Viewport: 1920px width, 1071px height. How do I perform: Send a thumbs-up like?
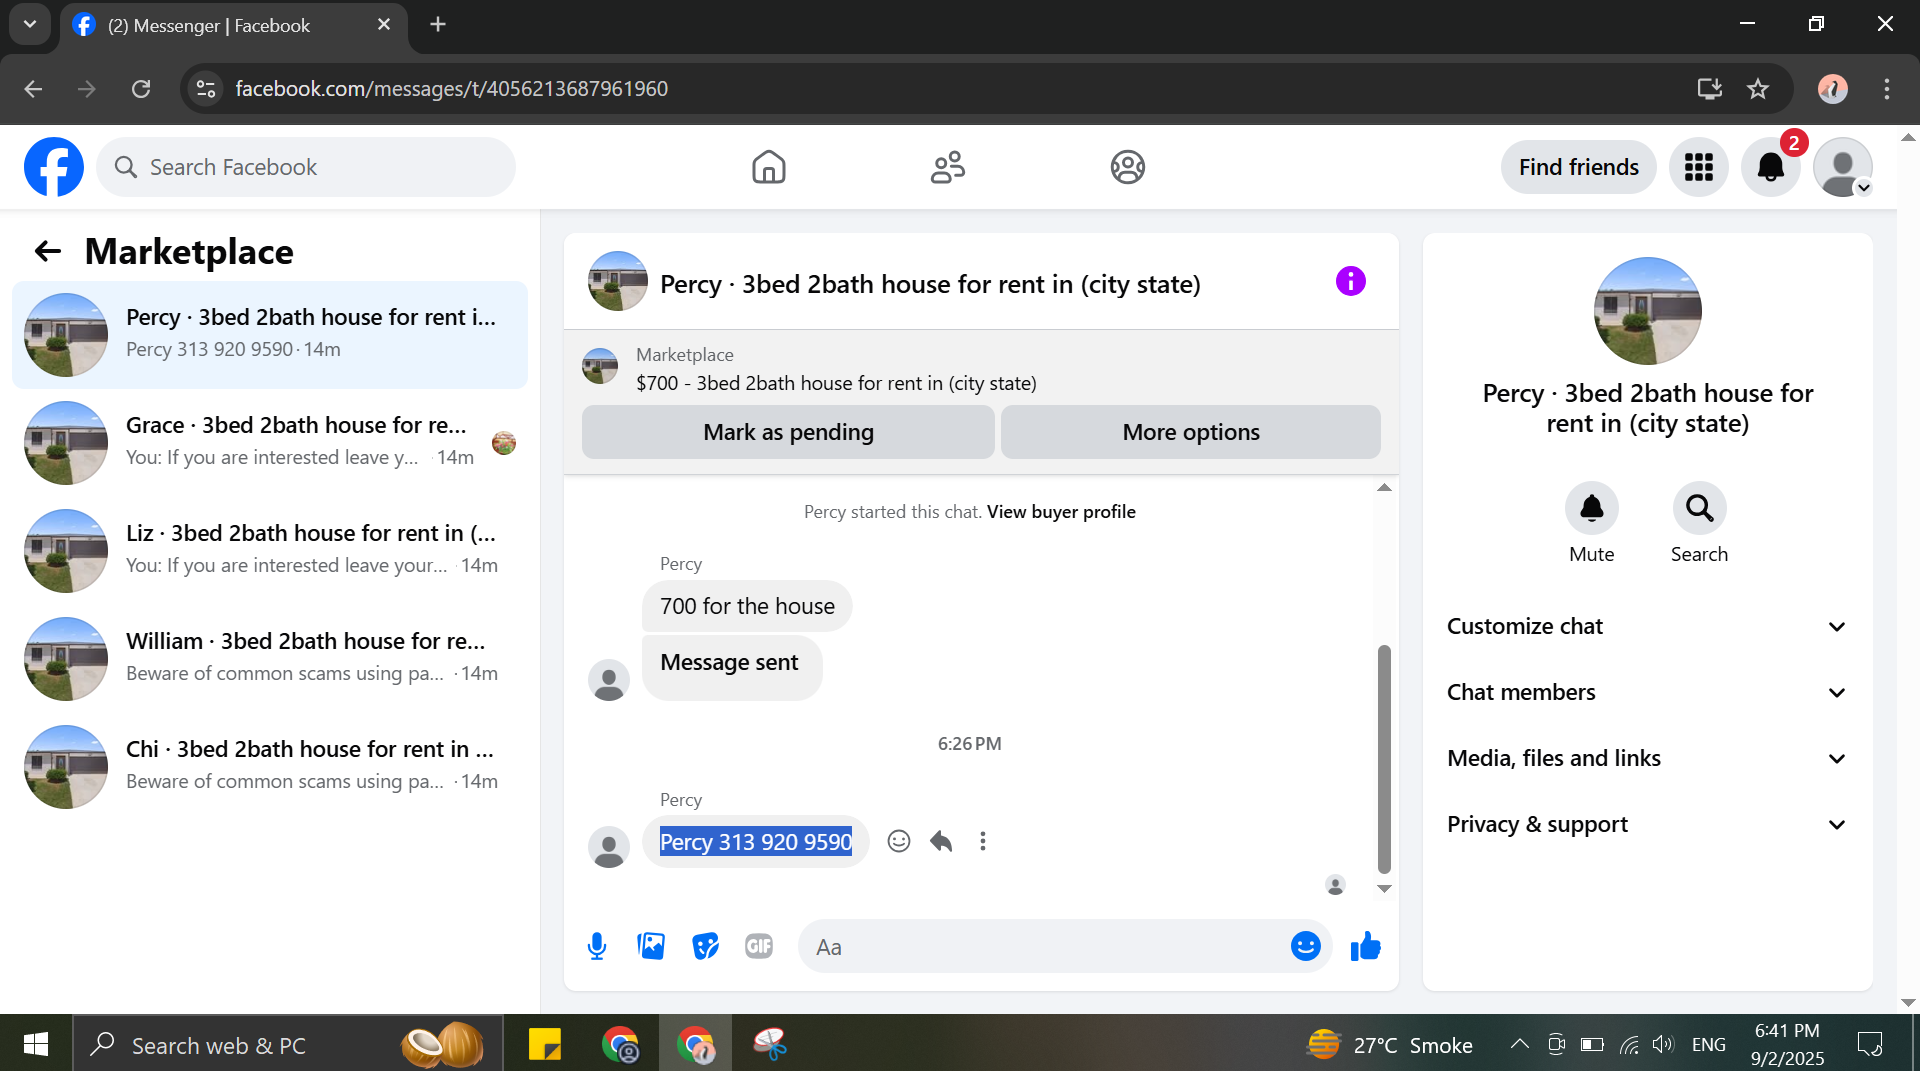(x=1365, y=946)
